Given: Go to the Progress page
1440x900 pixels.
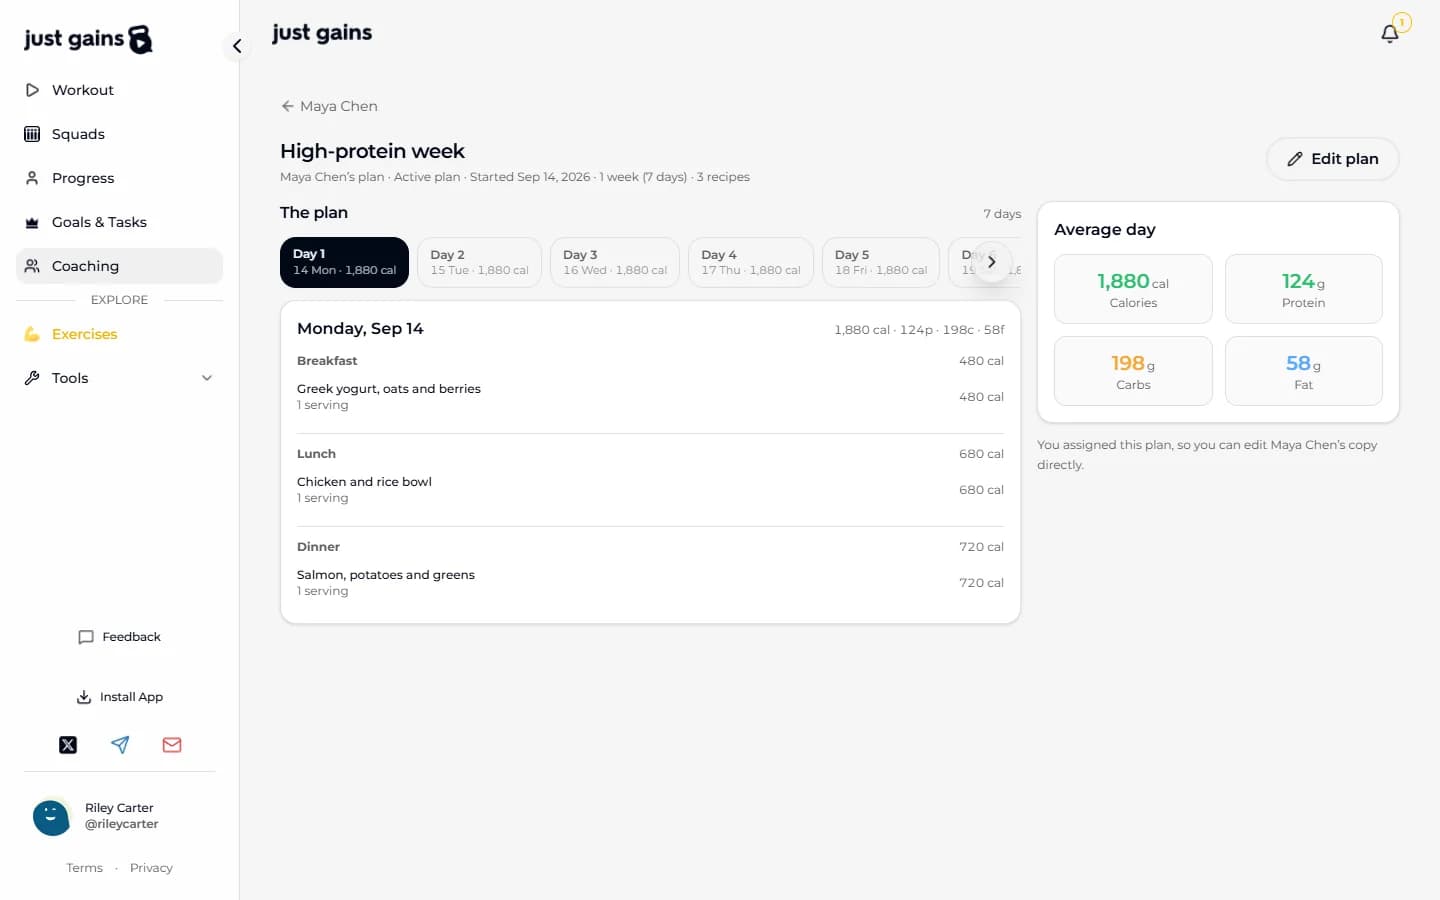Looking at the screenshot, I should point(119,178).
